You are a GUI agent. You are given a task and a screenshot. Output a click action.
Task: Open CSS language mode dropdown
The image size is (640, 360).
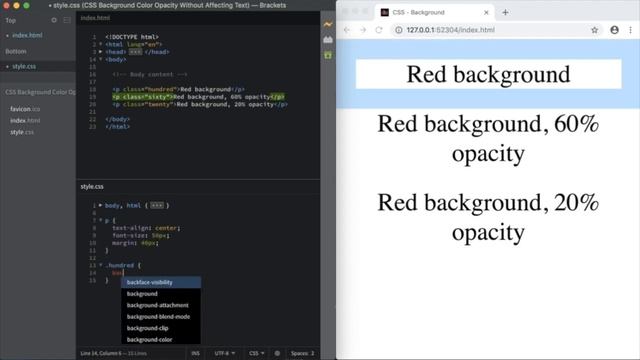(257, 353)
